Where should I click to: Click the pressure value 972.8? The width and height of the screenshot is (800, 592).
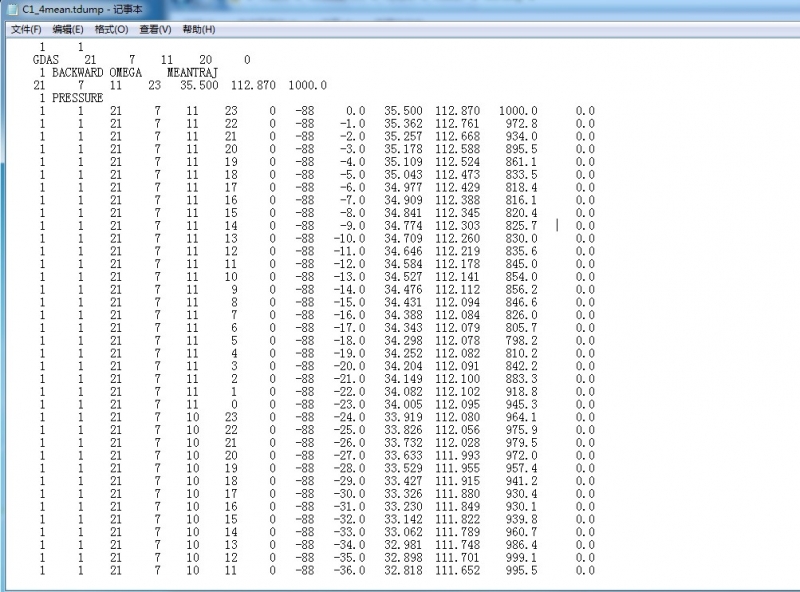coord(520,123)
